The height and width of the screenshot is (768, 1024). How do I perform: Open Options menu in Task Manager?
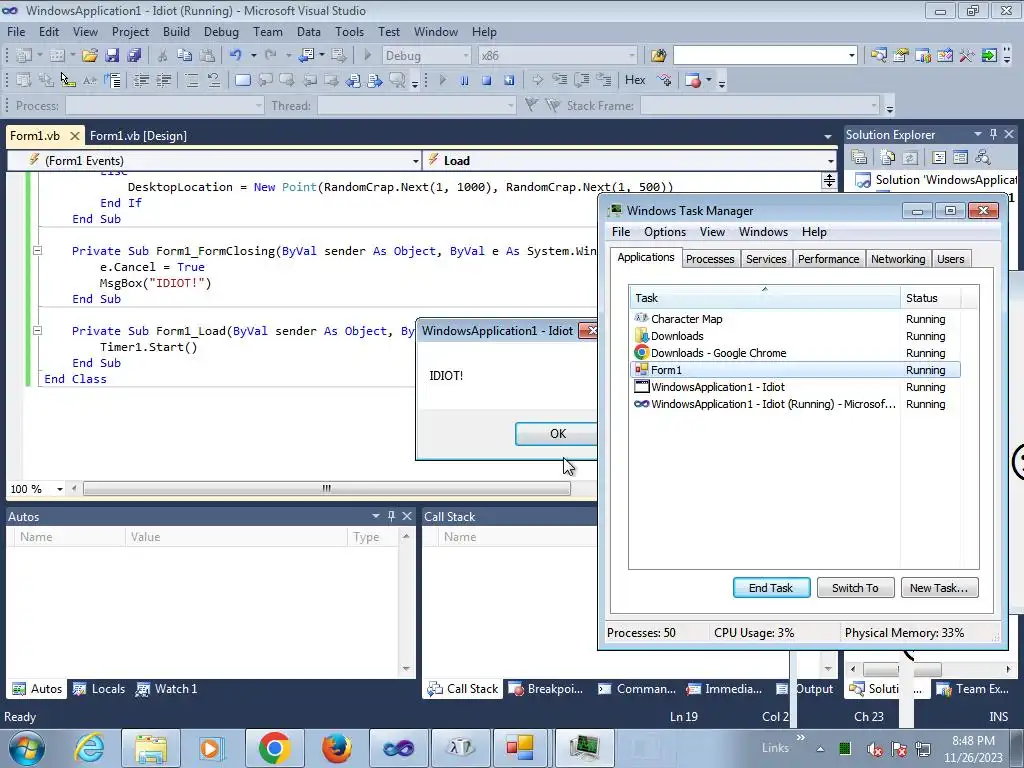(x=665, y=232)
